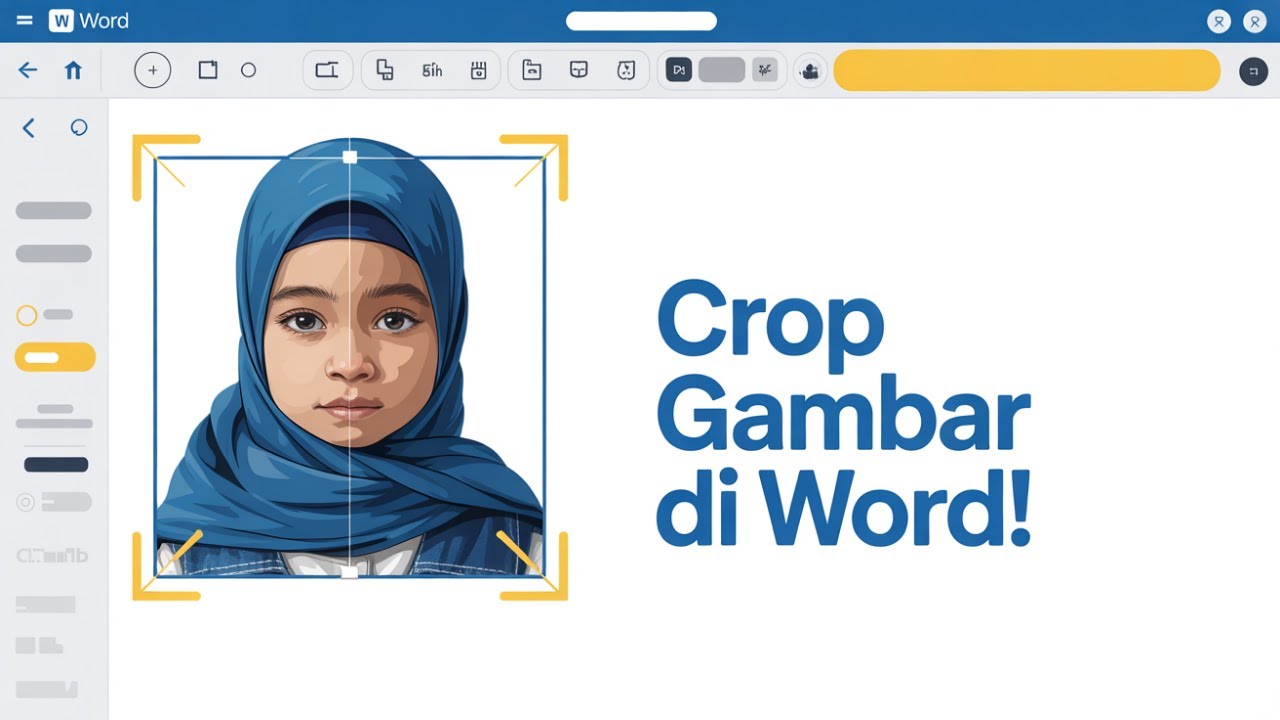Focus the white search pill in the title bar
Screen dimensions: 1280x720
pyautogui.click(x=641, y=21)
